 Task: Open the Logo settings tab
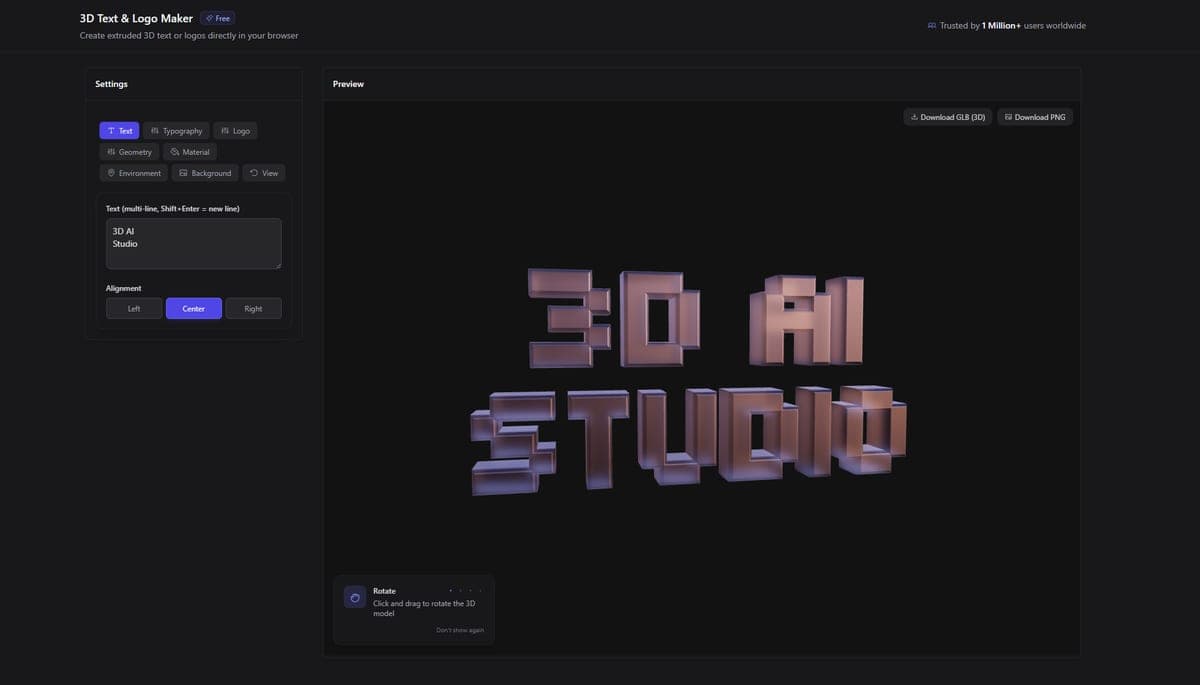click(235, 131)
